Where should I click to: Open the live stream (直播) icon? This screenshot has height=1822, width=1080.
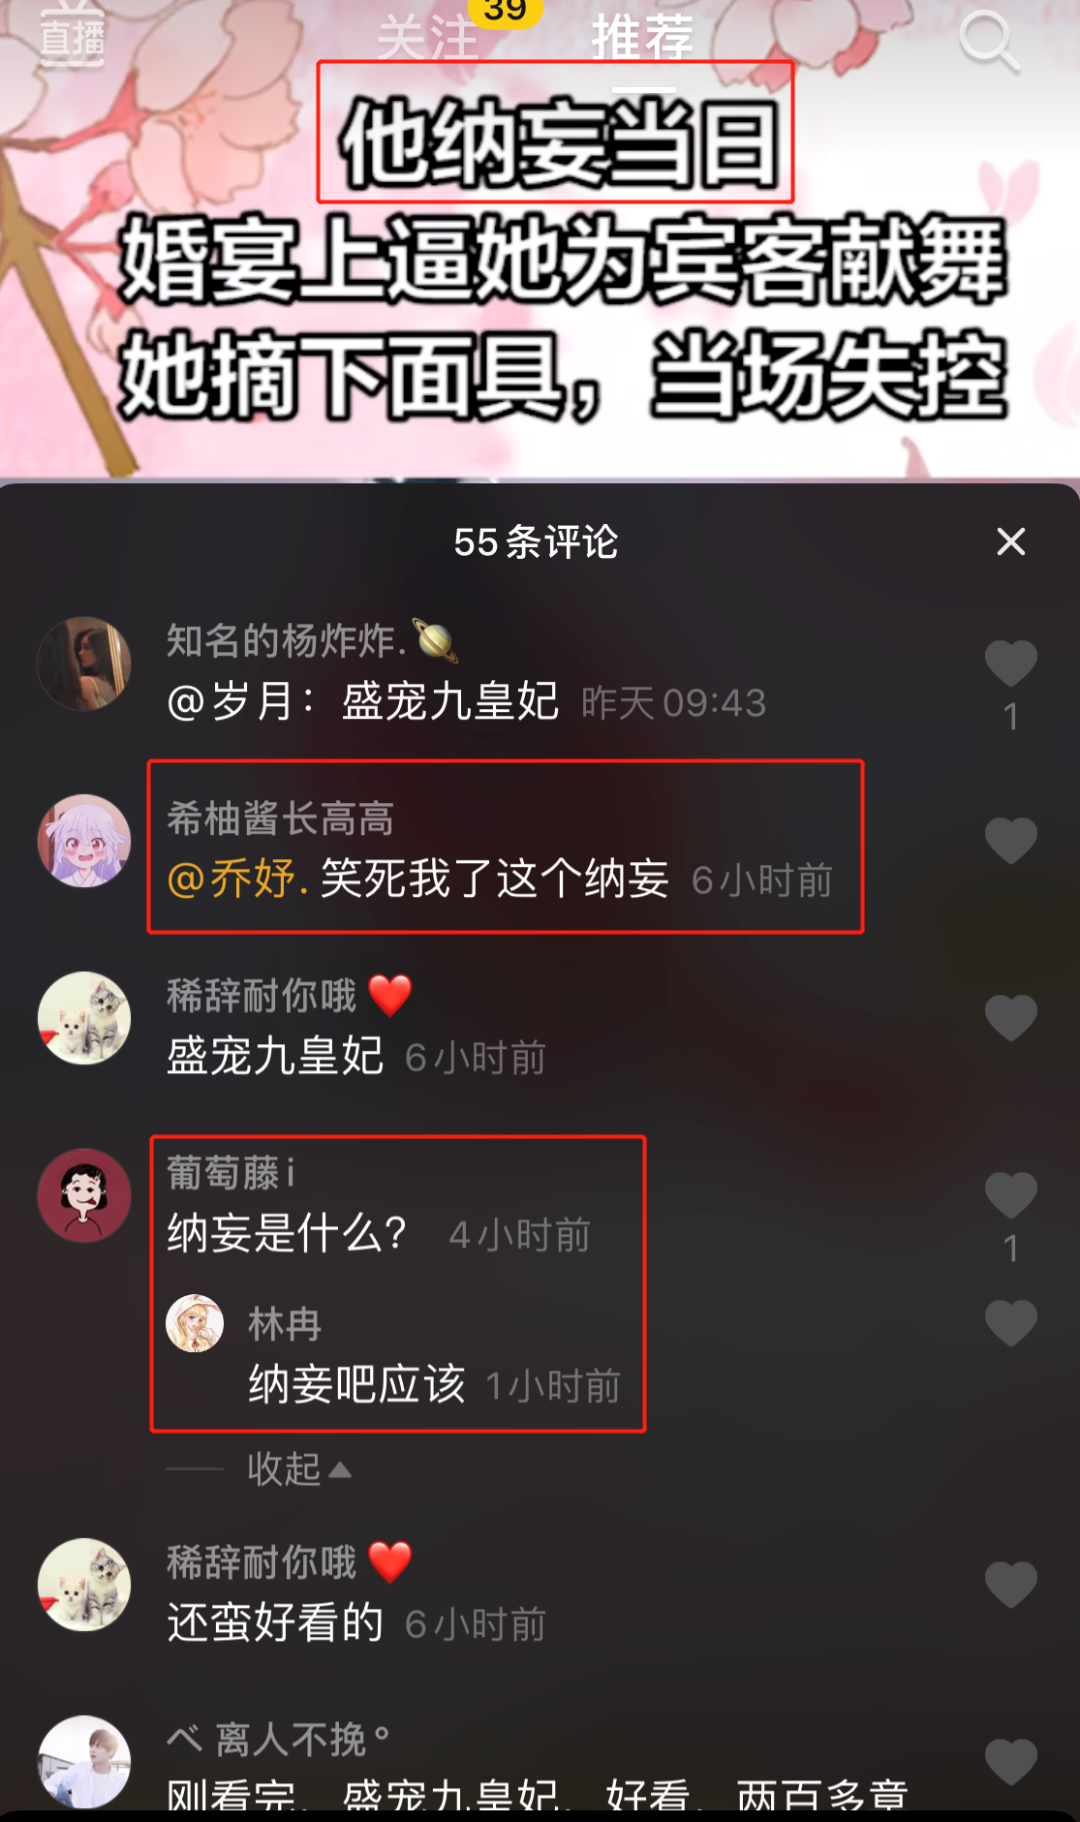point(72,36)
